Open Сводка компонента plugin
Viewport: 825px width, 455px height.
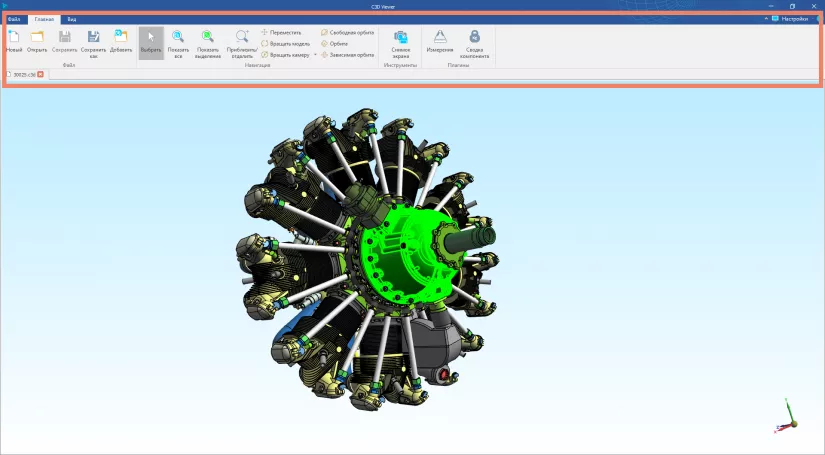tap(475, 44)
